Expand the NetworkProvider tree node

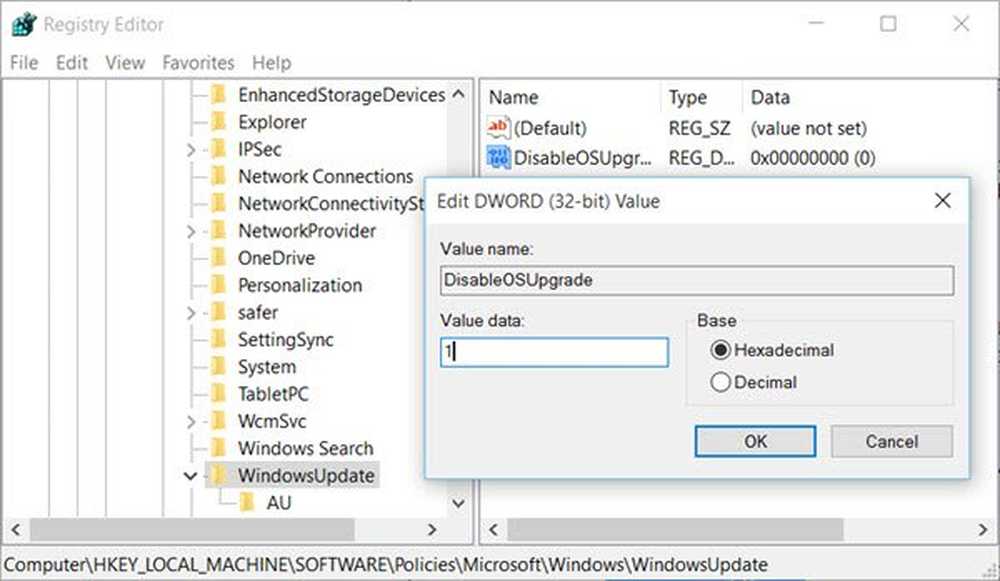[x=190, y=231]
